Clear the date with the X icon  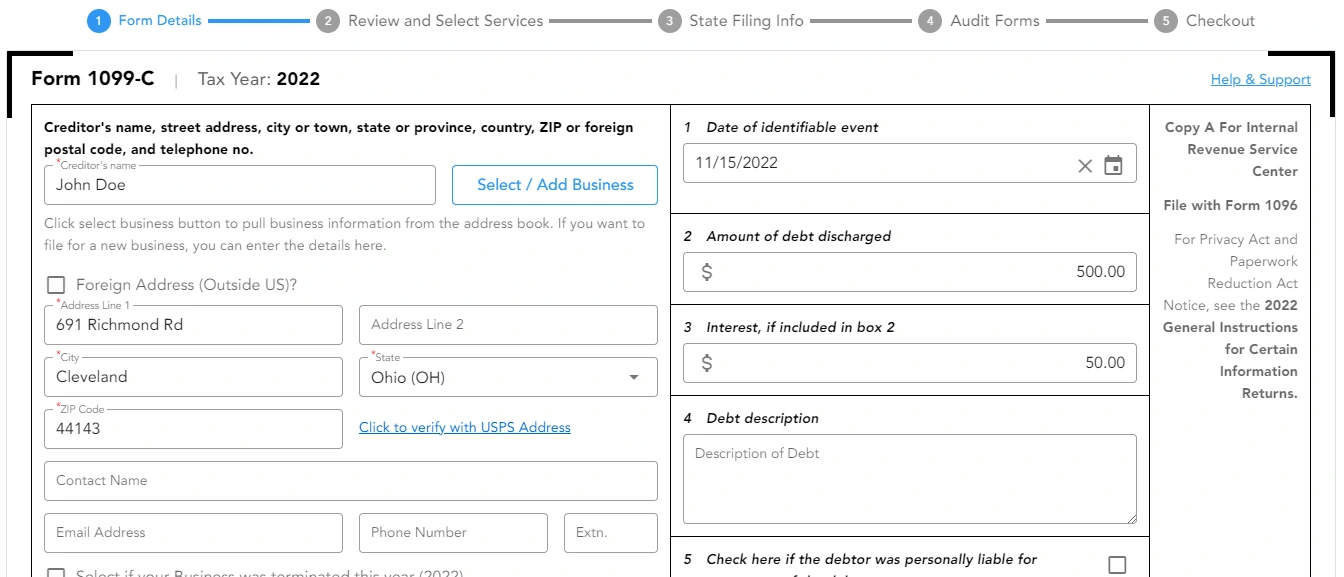tap(1085, 166)
